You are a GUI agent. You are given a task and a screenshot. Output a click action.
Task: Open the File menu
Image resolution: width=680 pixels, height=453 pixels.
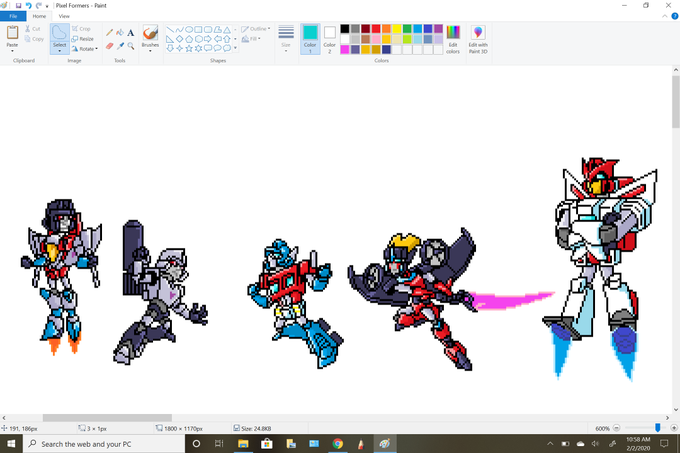pyautogui.click(x=13, y=16)
